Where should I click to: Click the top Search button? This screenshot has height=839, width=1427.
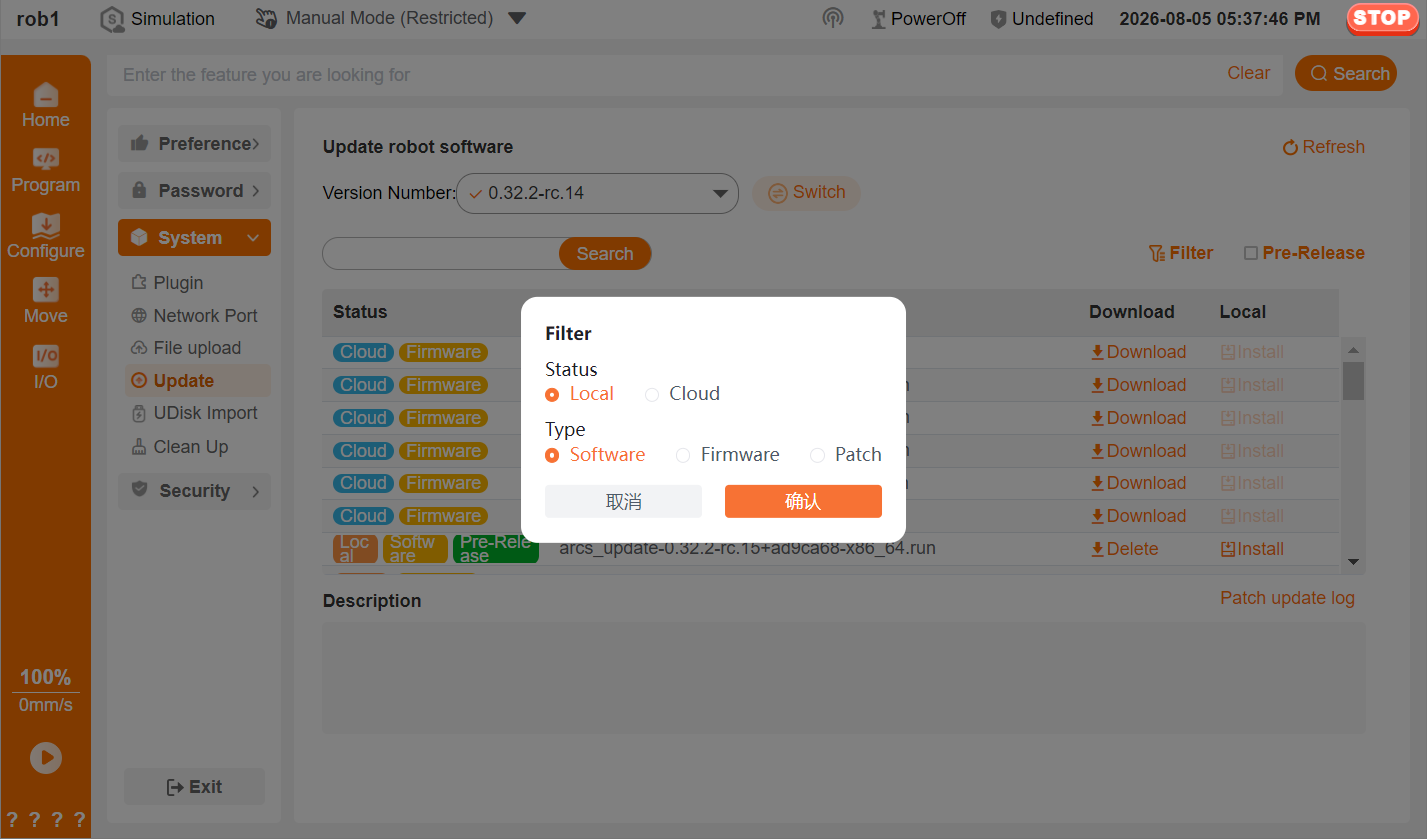coord(1346,73)
